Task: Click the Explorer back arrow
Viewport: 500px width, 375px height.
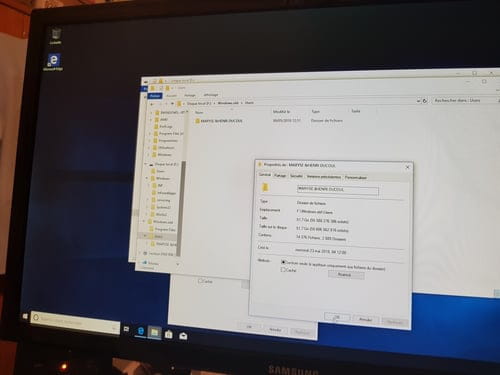Action: point(152,104)
